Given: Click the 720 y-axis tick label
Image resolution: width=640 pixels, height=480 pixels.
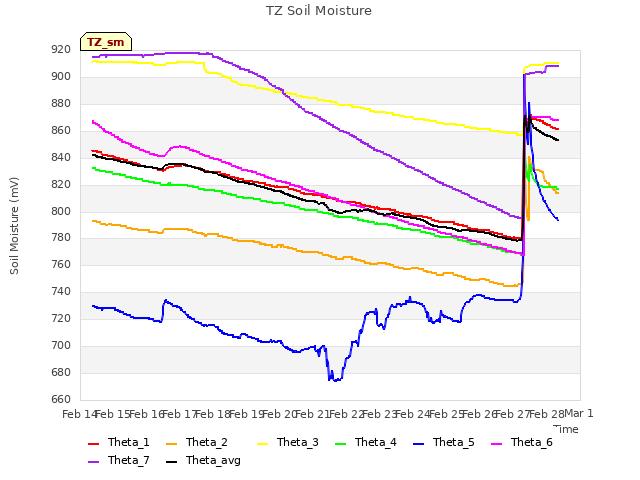Looking at the screenshot, I should [x=61, y=318].
